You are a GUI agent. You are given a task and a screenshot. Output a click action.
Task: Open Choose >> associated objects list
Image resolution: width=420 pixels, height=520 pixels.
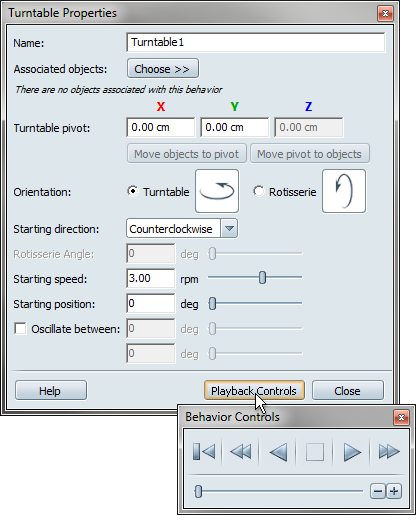163,69
